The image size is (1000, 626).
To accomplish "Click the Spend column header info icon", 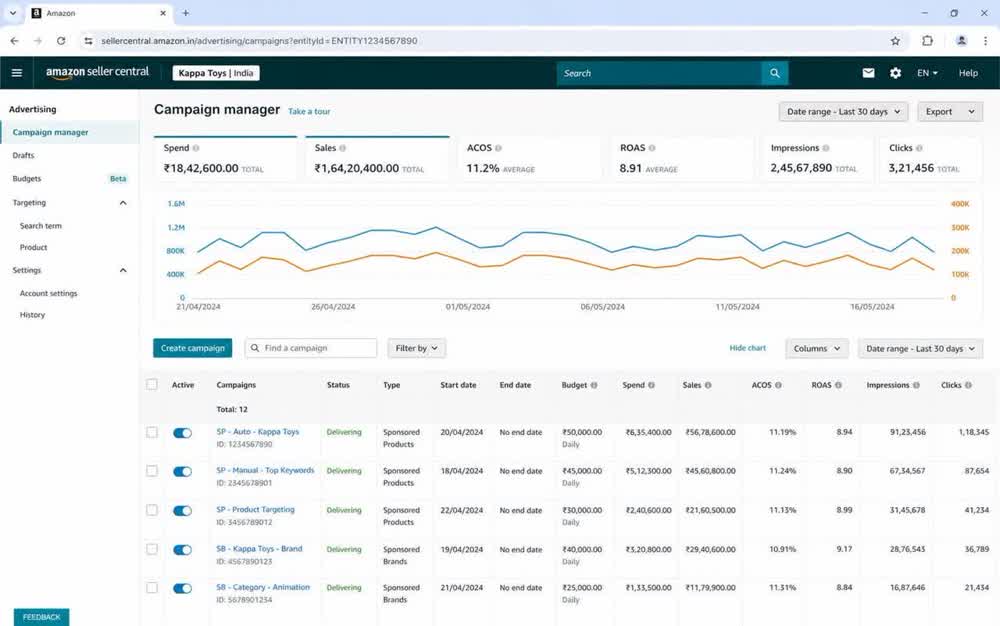I will [x=651, y=385].
